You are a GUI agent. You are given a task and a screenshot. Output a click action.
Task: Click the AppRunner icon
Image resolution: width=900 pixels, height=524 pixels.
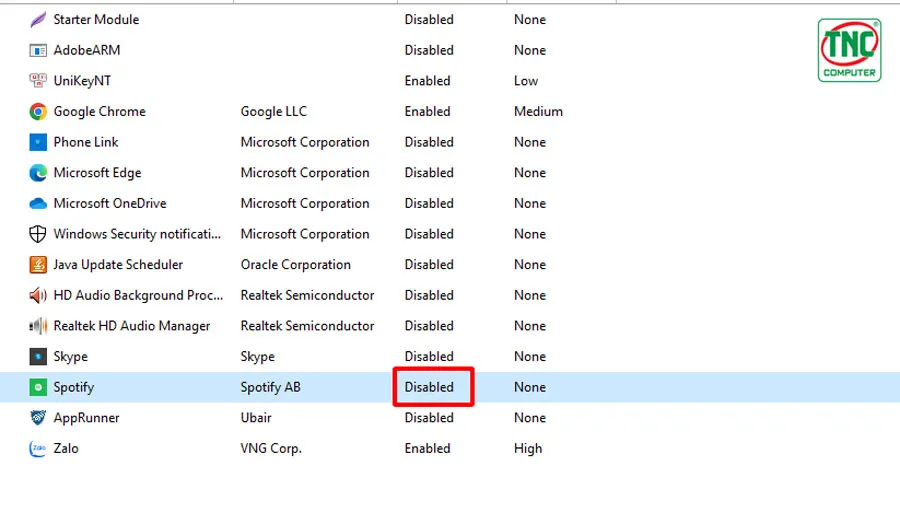pos(38,418)
